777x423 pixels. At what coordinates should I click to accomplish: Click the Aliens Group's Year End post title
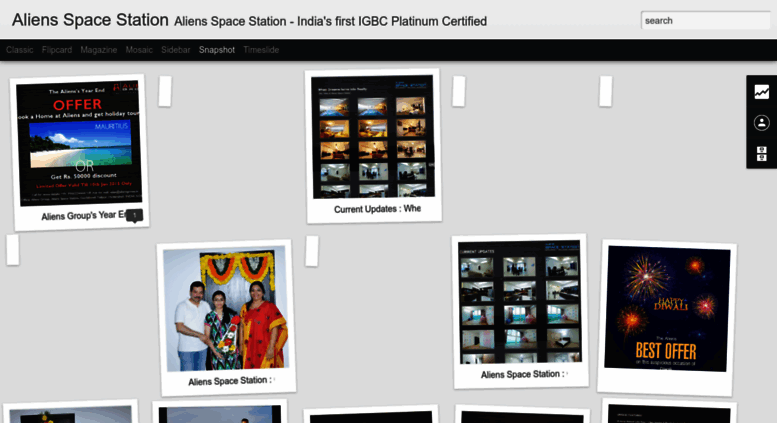(x=83, y=216)
